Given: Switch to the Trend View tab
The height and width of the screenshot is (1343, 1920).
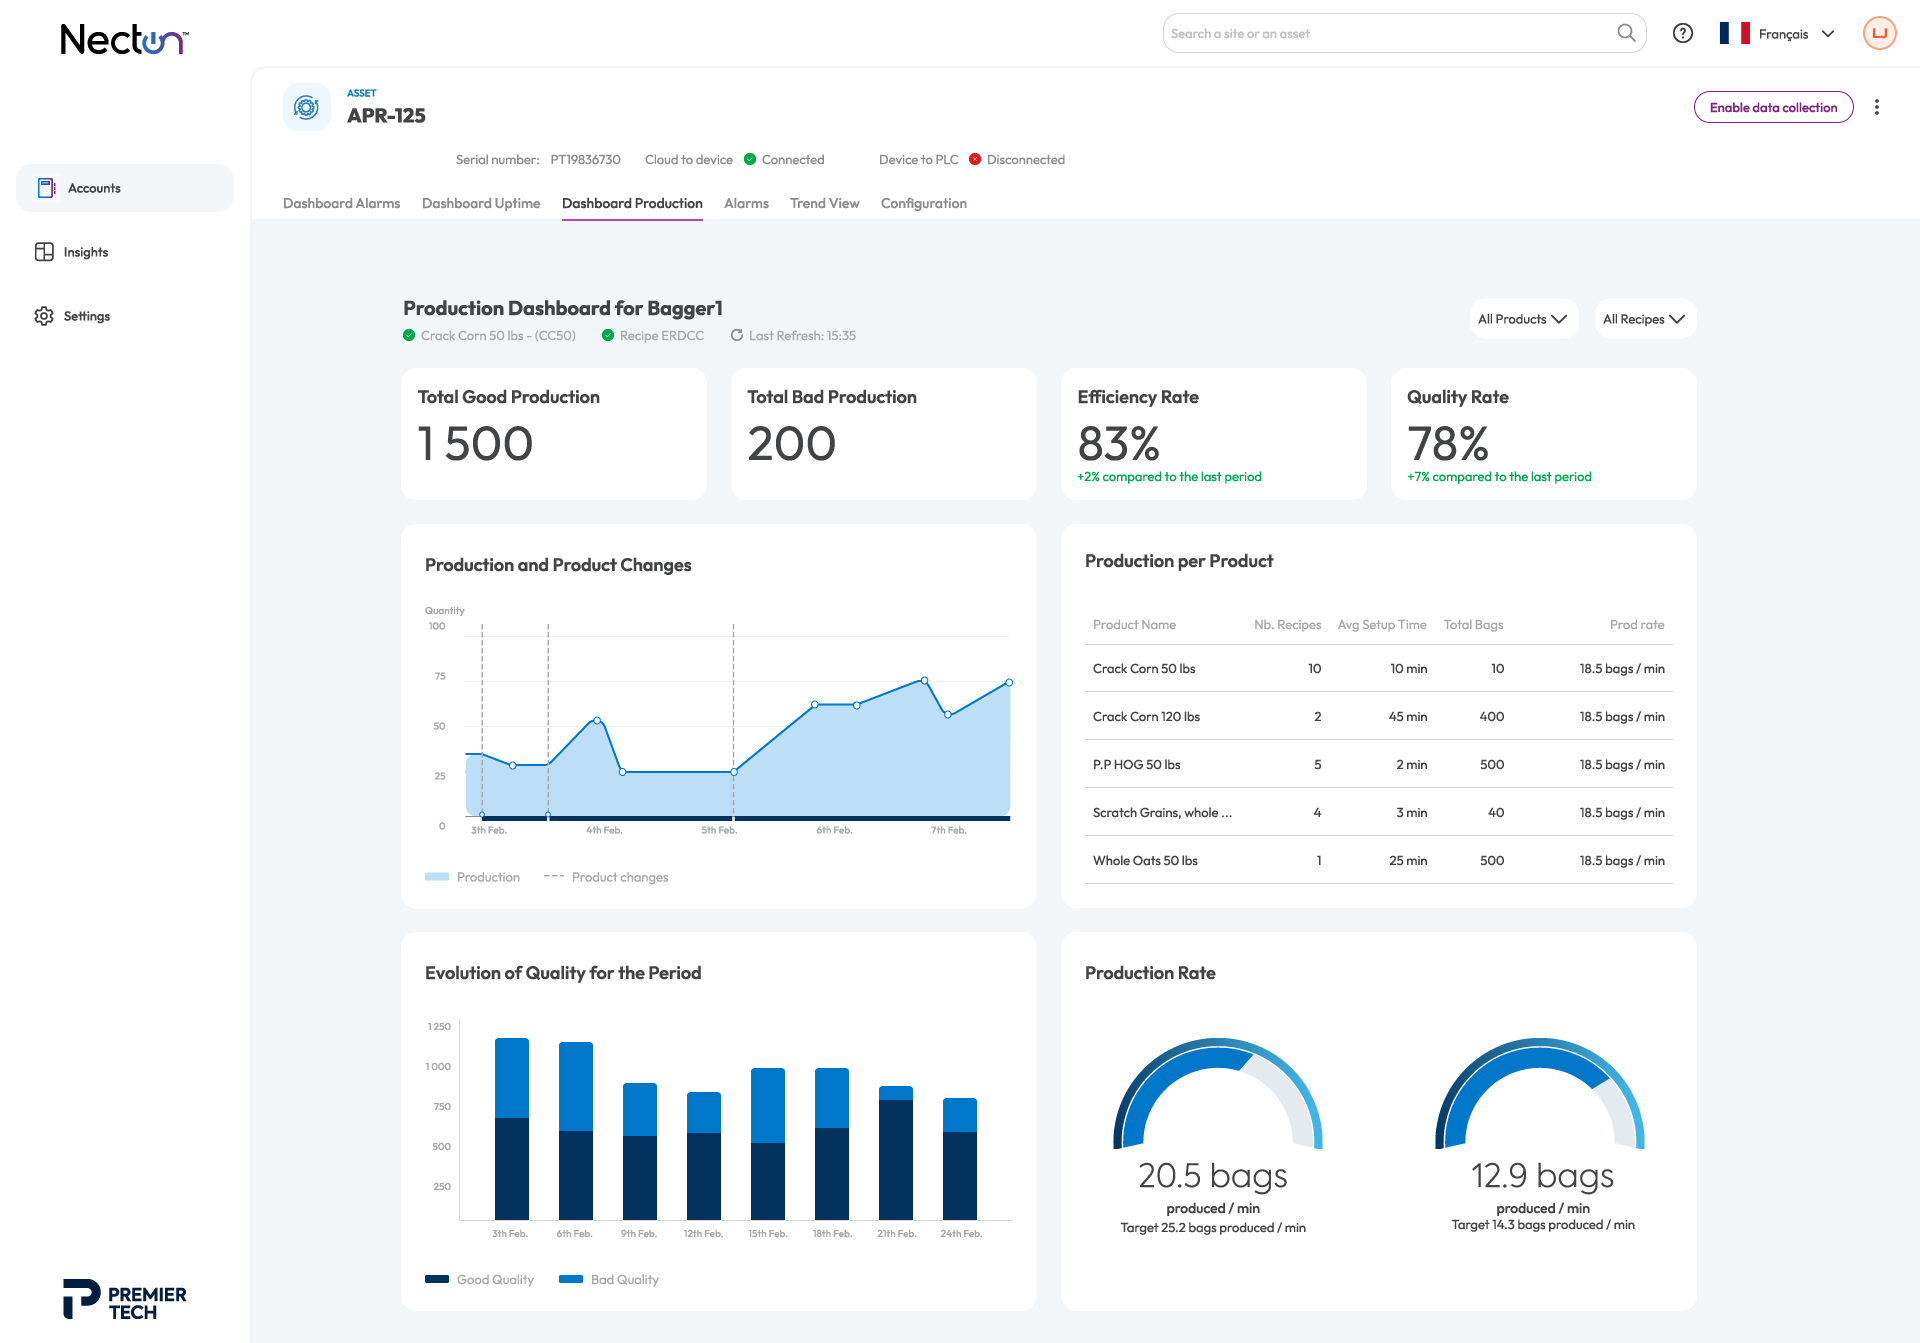Looking at the screenshot, I should coord(824,203).
